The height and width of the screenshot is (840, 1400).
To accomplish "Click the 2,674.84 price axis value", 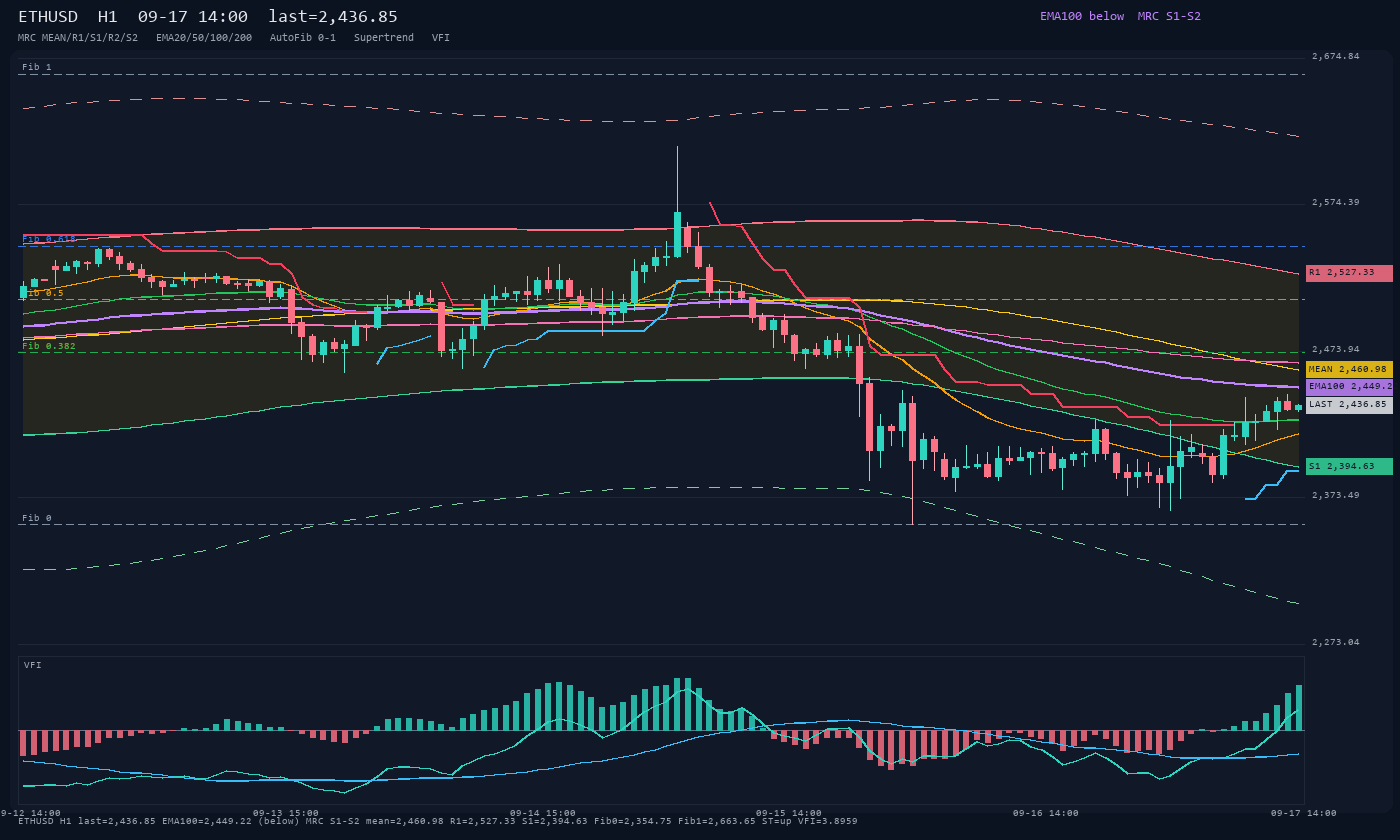I will point(1336,56).
